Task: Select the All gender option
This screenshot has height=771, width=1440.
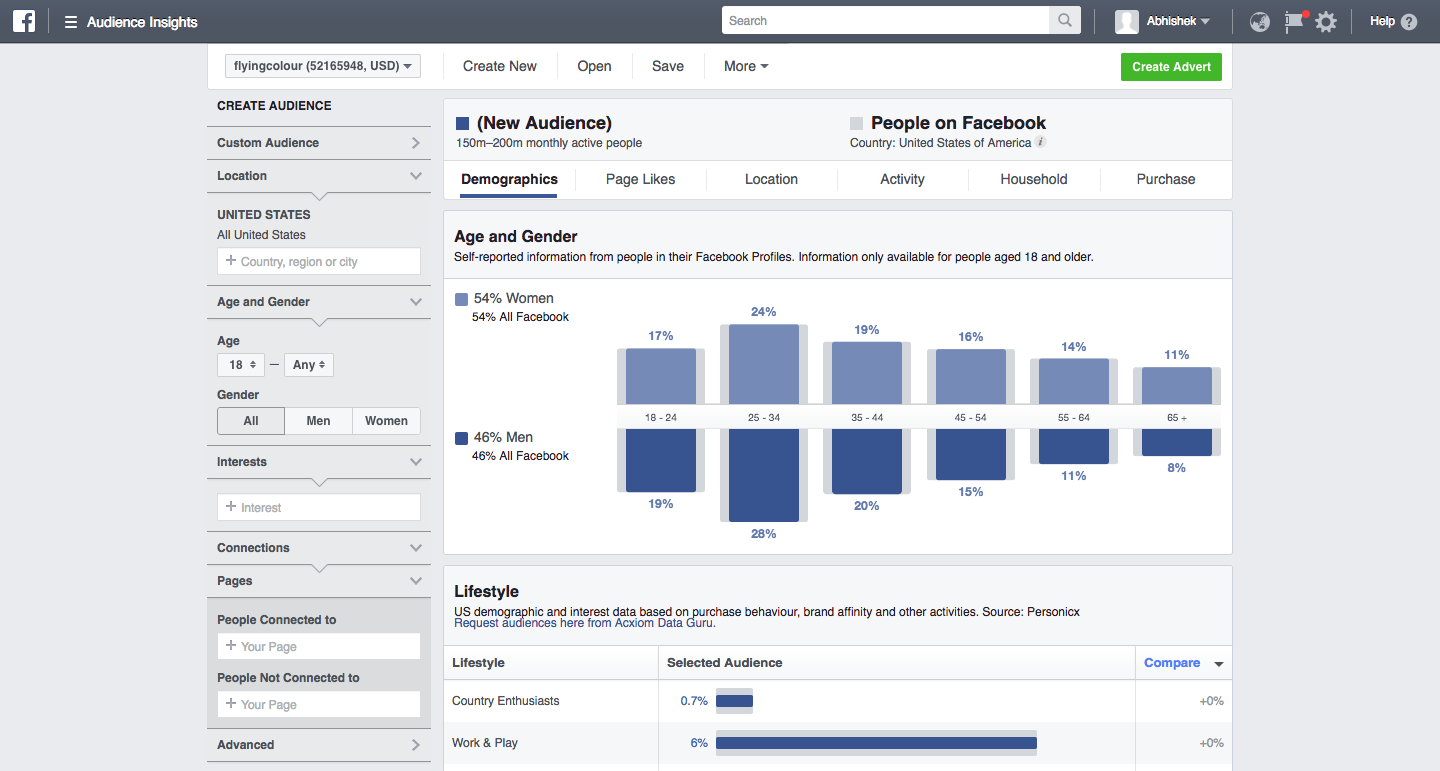Action: pos(251,421)
